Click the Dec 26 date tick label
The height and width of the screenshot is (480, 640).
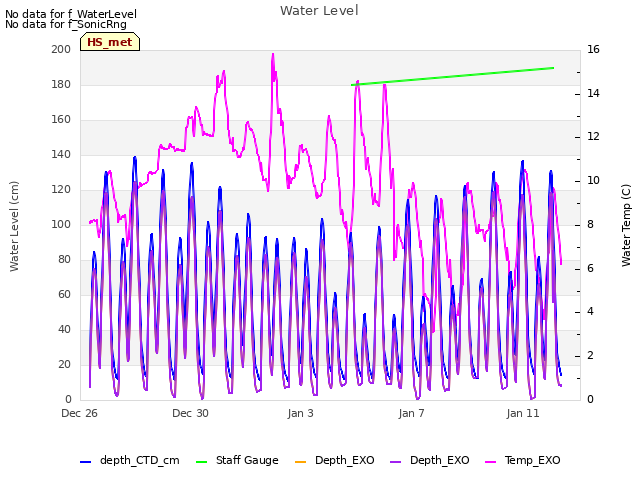79,413
